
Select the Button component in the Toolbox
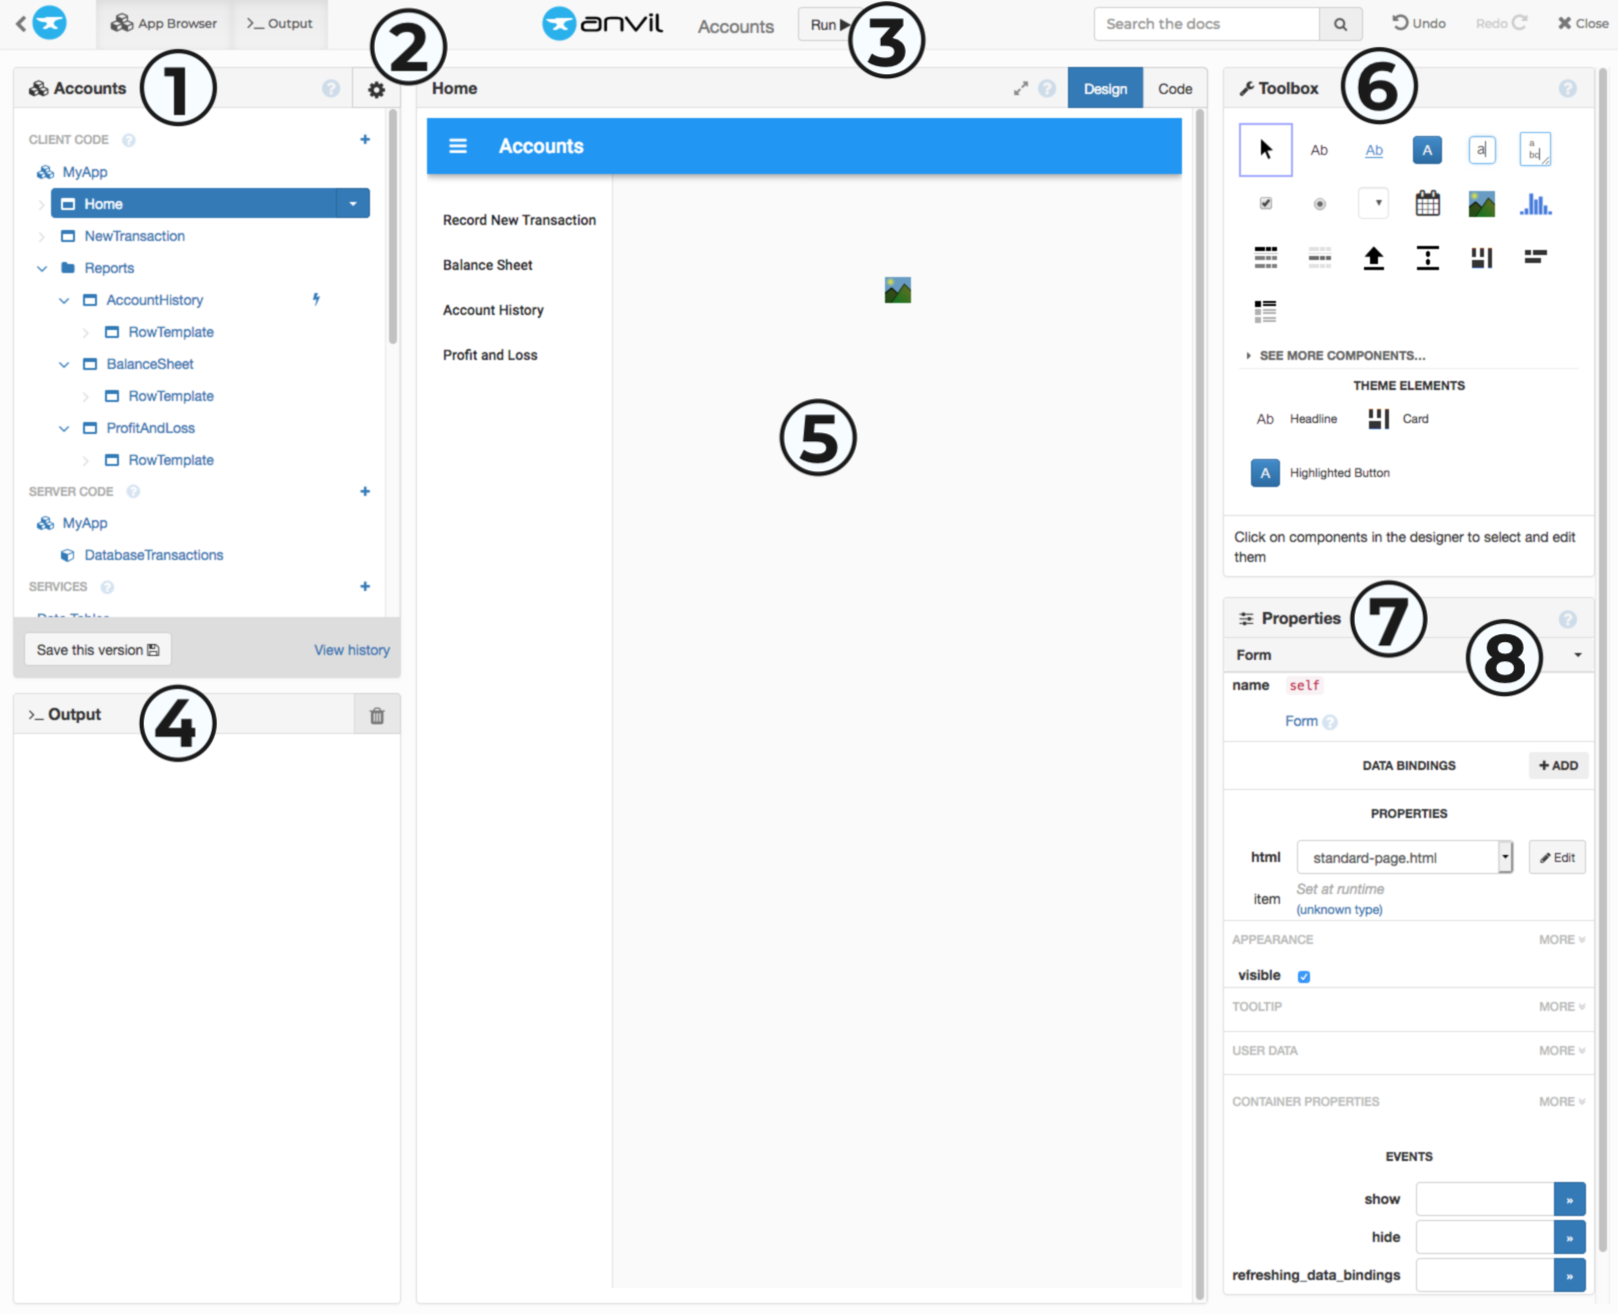point(1427,149)
